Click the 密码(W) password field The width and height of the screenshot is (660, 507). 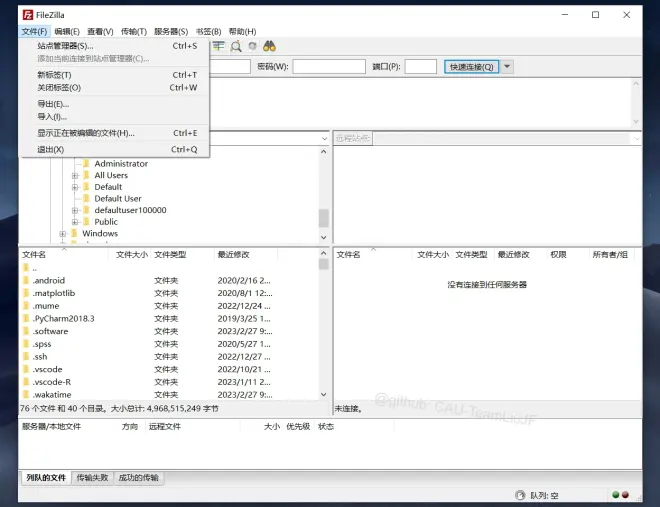329,66
